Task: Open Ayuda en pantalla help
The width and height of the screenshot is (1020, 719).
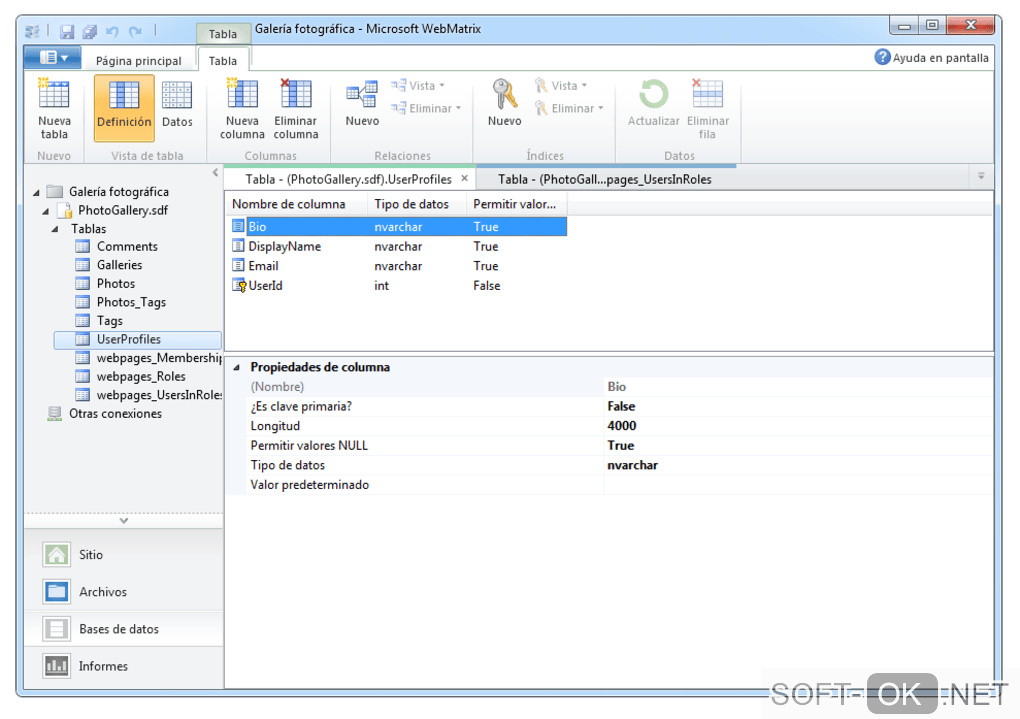Action: click(931, 57)
